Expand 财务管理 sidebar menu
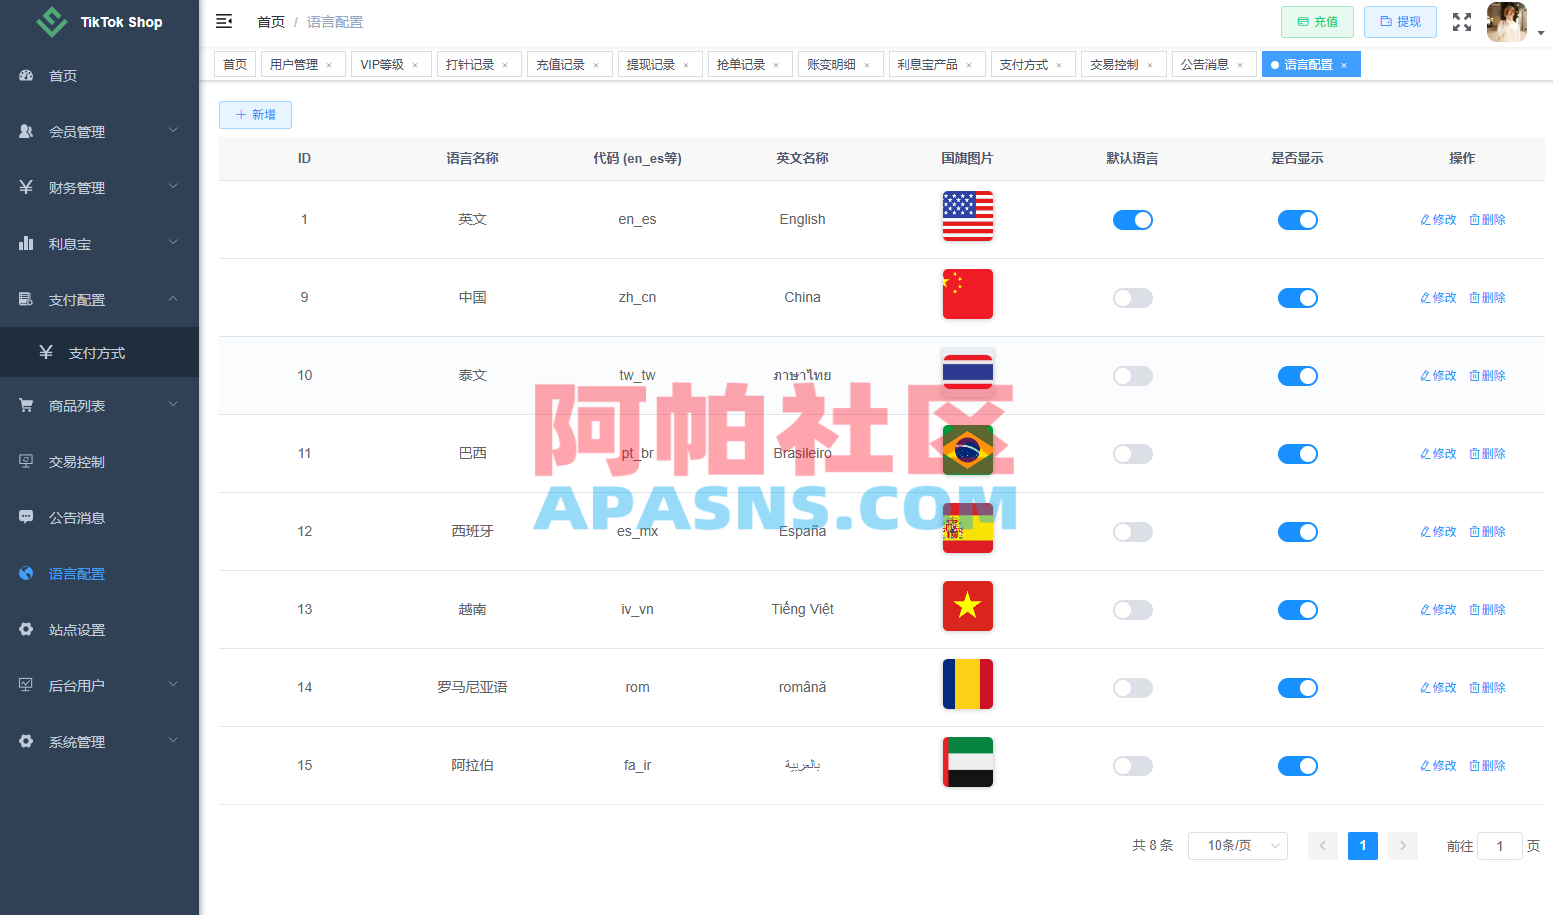The height and width of the screenshot is (915, 1553). tap(99, 188)
